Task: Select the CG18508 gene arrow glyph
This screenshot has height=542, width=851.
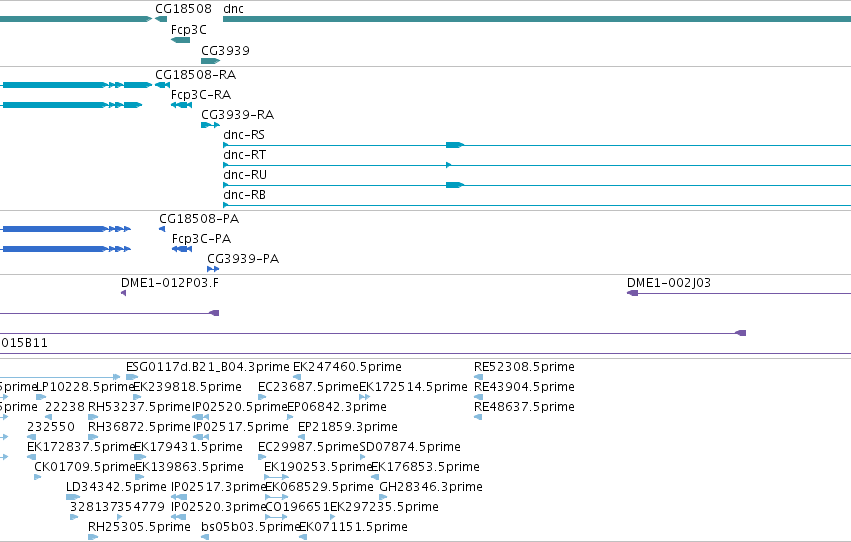Action: coord(161,19)
